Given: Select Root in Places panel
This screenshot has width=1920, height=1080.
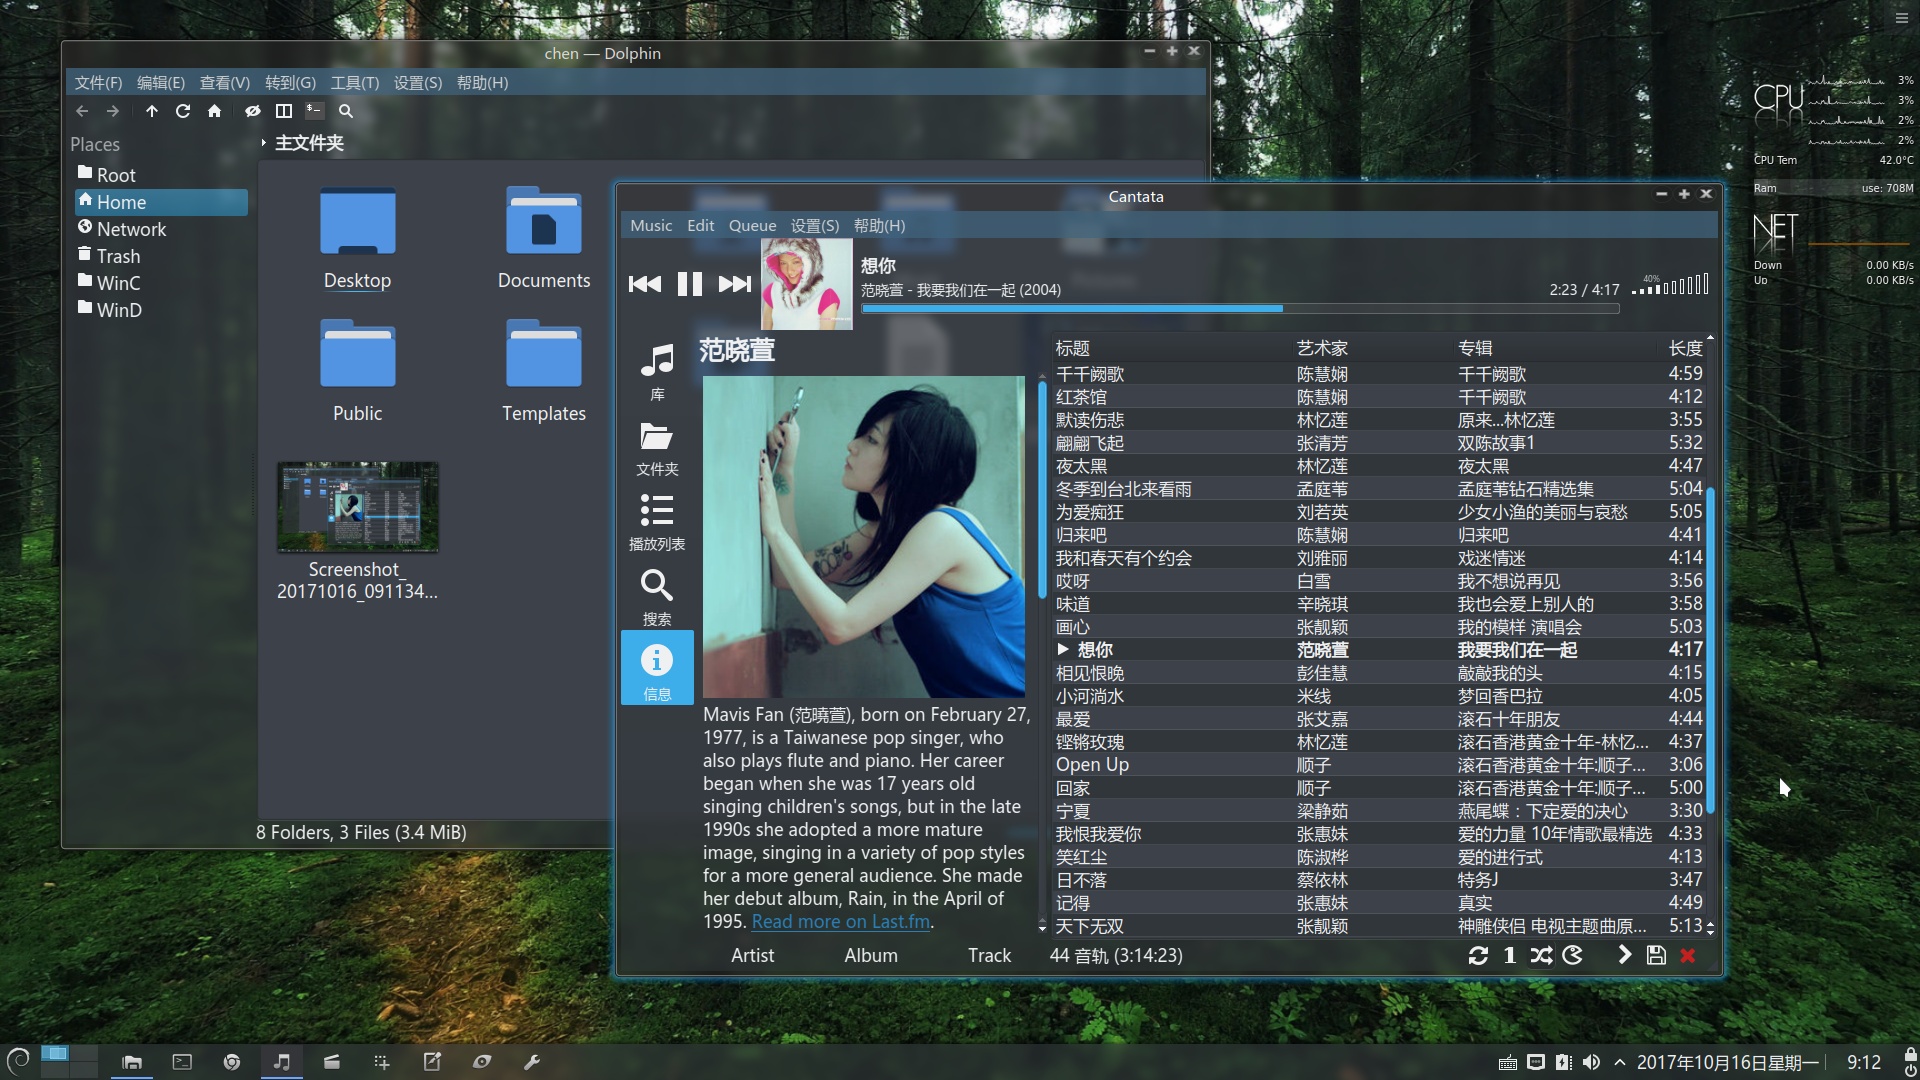Looking at the screenshot, I should tap(161, 175).
